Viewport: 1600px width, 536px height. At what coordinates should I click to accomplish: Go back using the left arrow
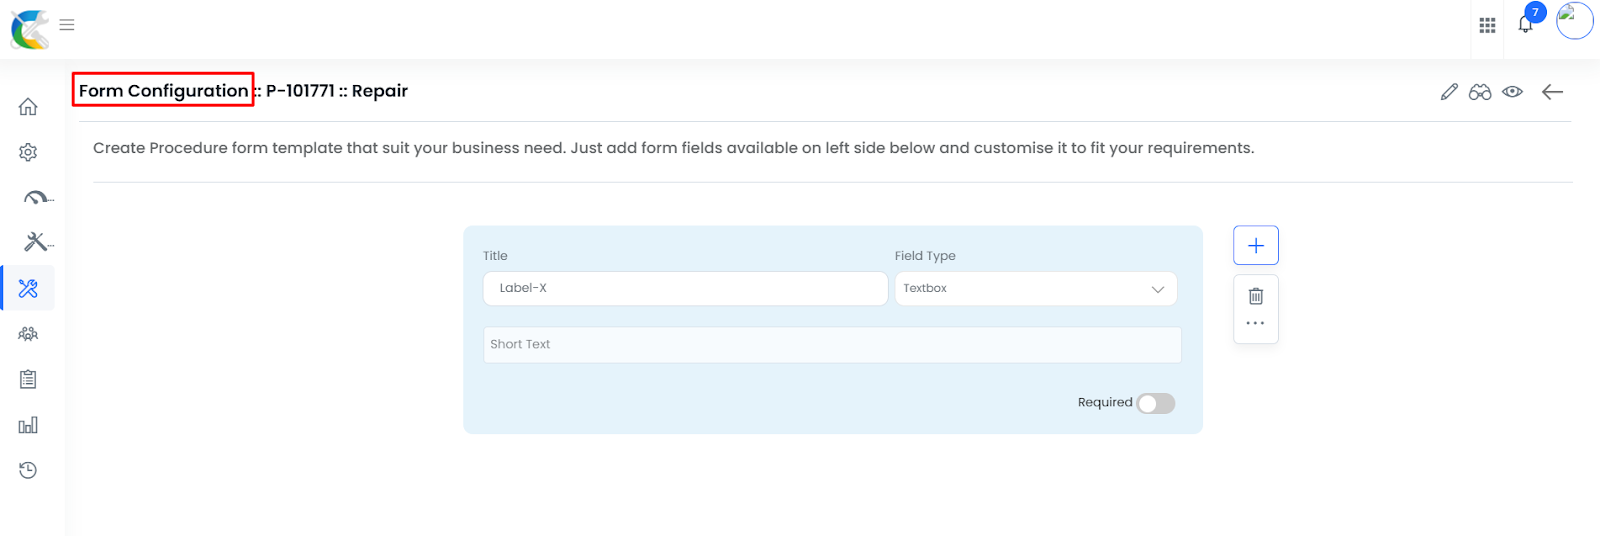(1552, 92)
